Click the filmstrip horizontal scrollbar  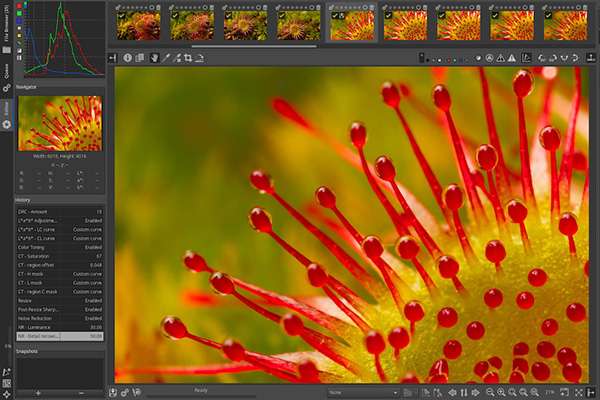click(254, 46)
